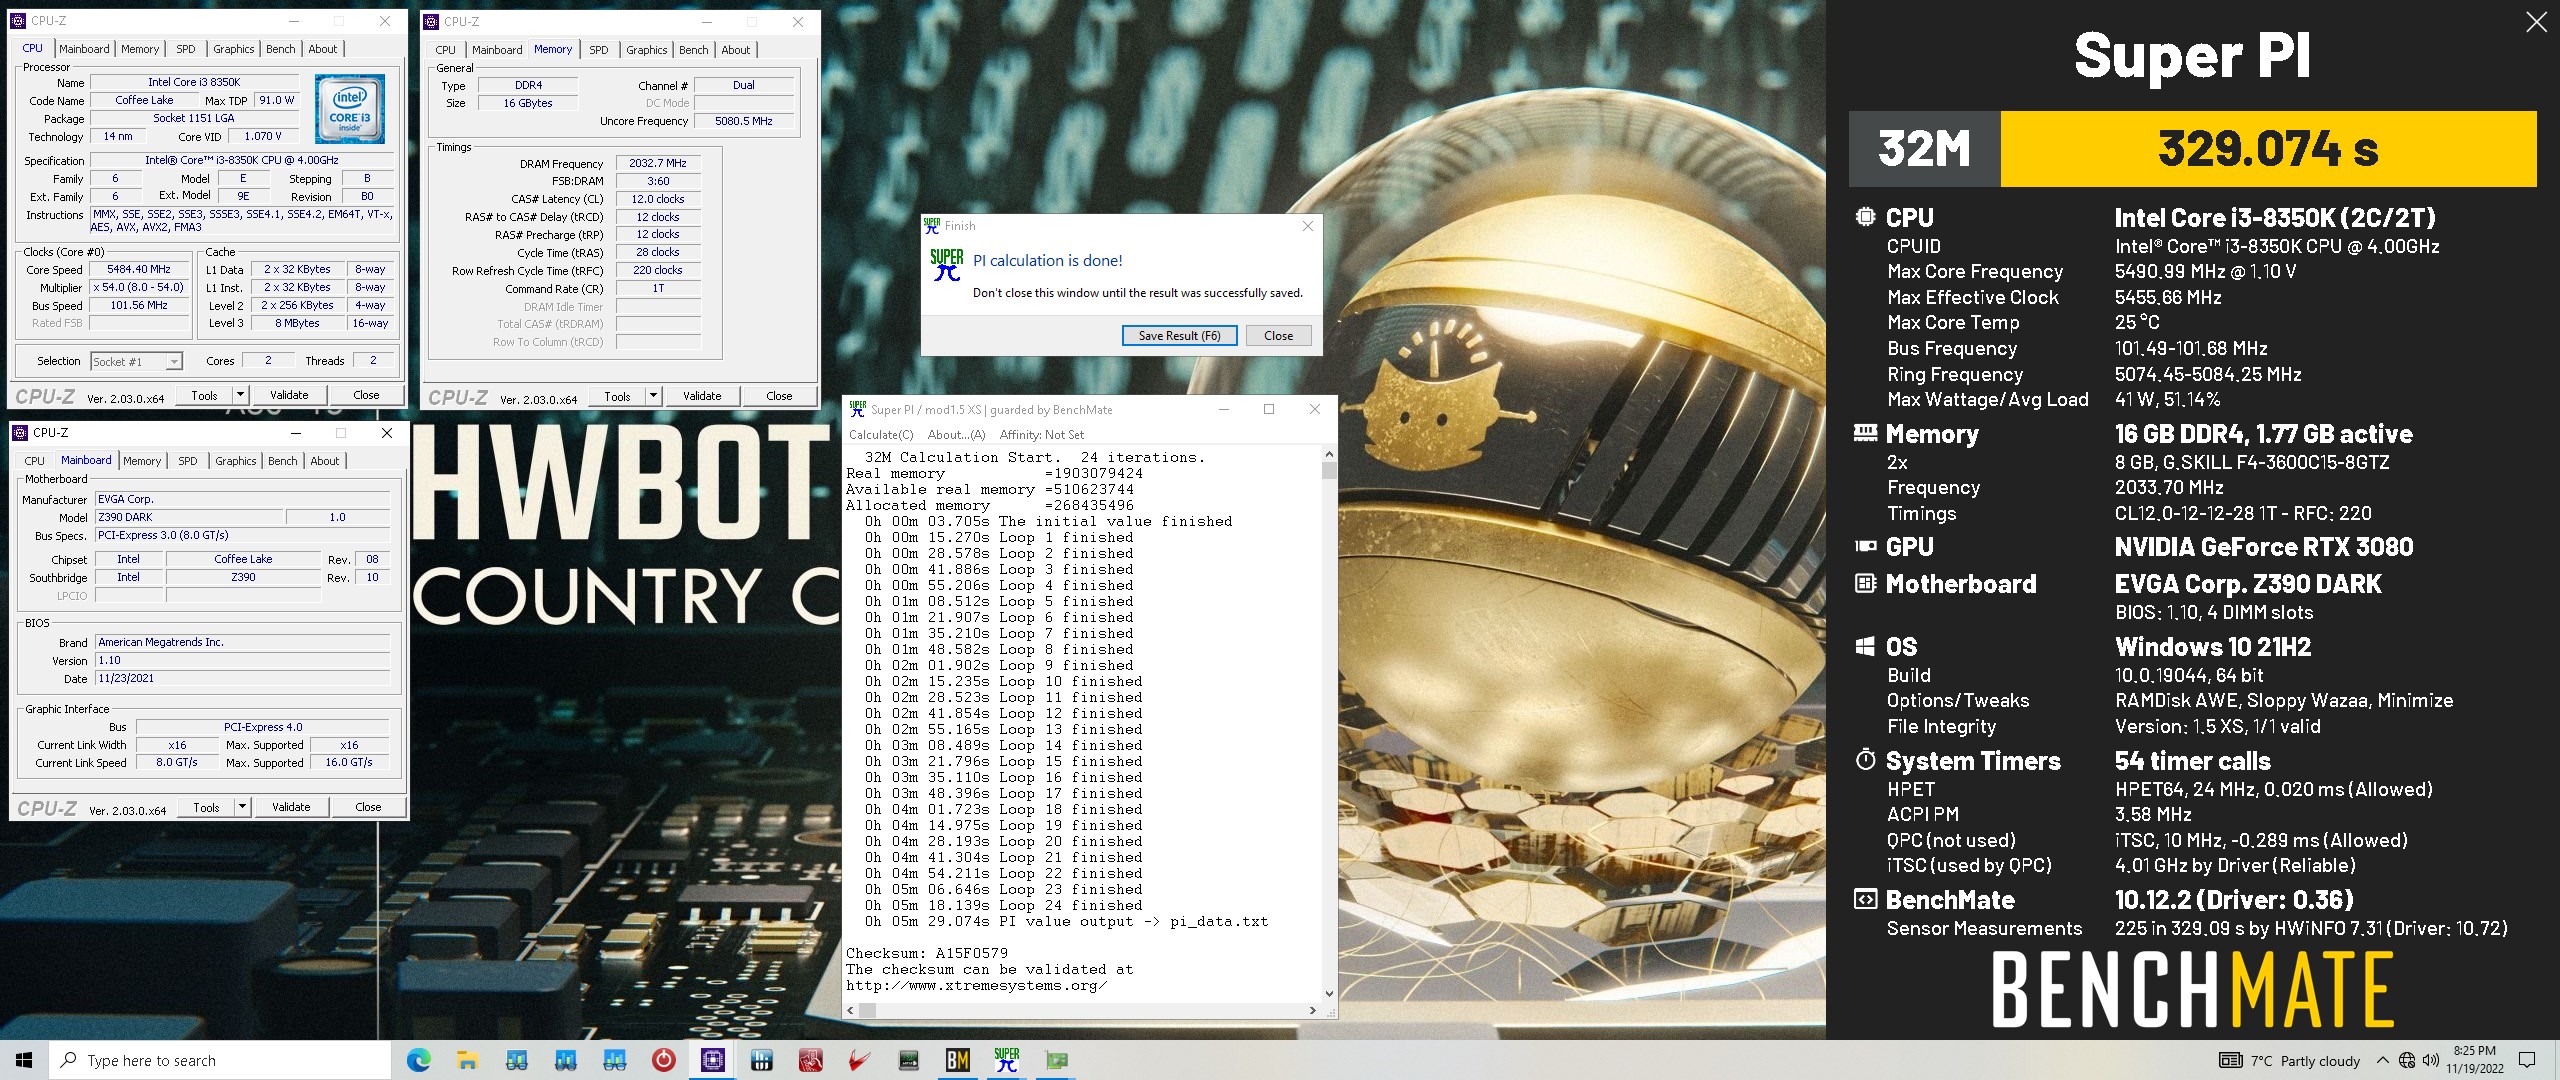Screen dimensions: 2560x1080
Task: Open About...(A) menu in Super PI
Action: (956, 435)
